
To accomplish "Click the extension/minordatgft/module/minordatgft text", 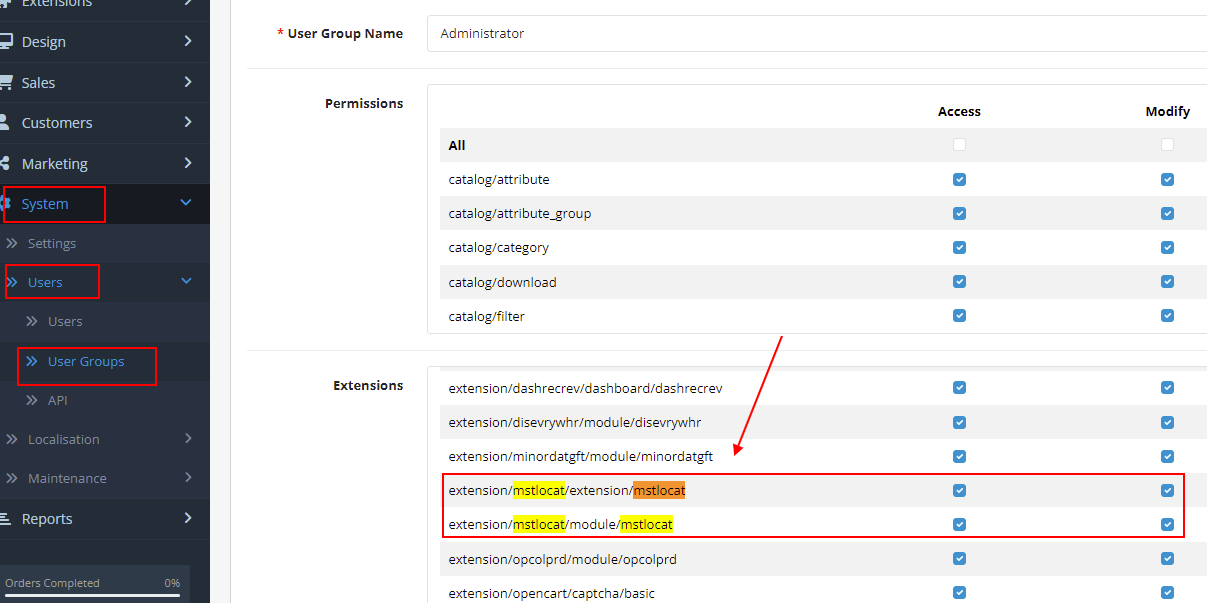I will tap(581, 456).
